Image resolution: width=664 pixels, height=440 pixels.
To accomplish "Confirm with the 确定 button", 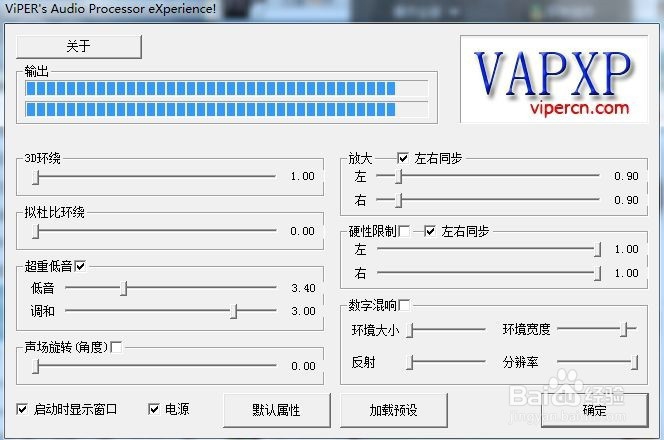I will pyautogui.click(x=595, y=410).
